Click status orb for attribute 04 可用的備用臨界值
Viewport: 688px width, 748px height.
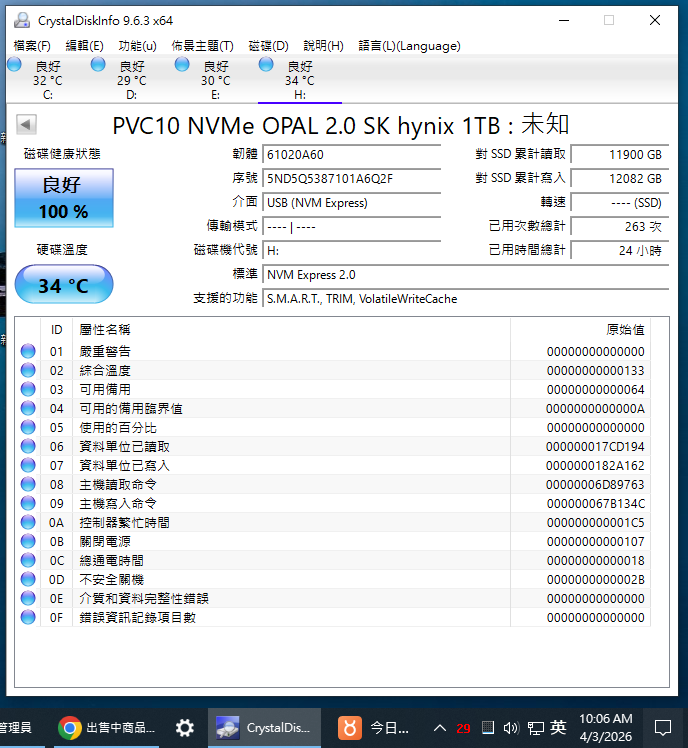pyautogui.click(x=28, y=408)
